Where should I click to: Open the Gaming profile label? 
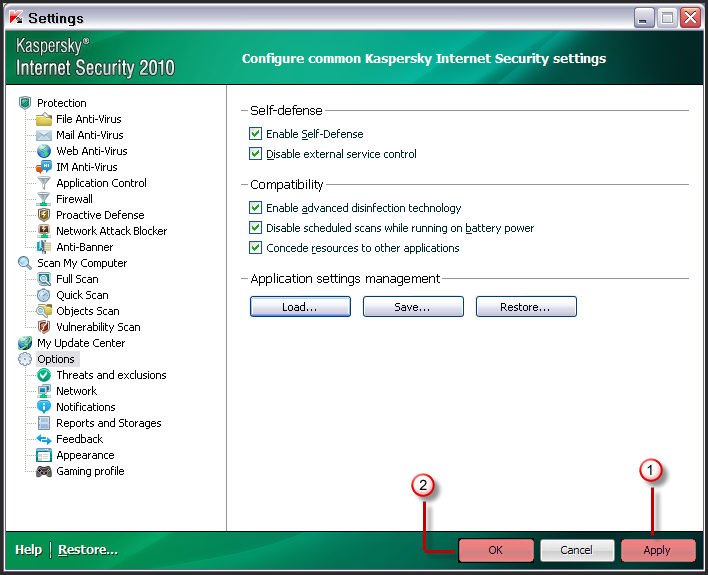pos(90,471)
